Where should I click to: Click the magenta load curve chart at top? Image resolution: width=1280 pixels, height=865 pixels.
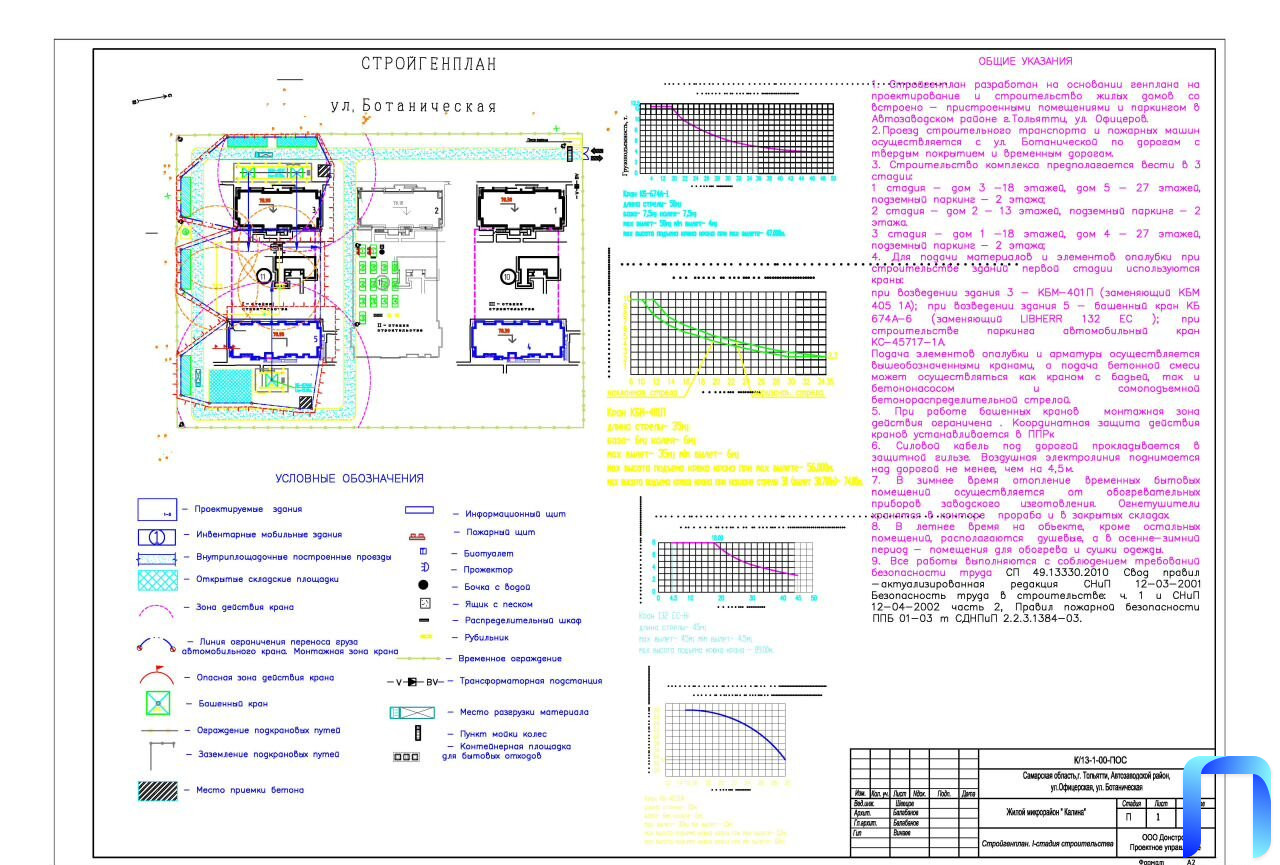coord(737,139)
